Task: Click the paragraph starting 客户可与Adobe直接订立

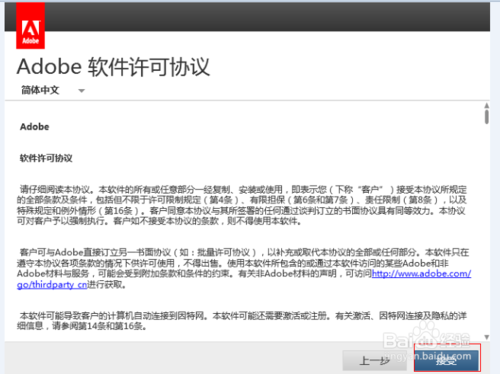Action: click(x=243, y=268)
